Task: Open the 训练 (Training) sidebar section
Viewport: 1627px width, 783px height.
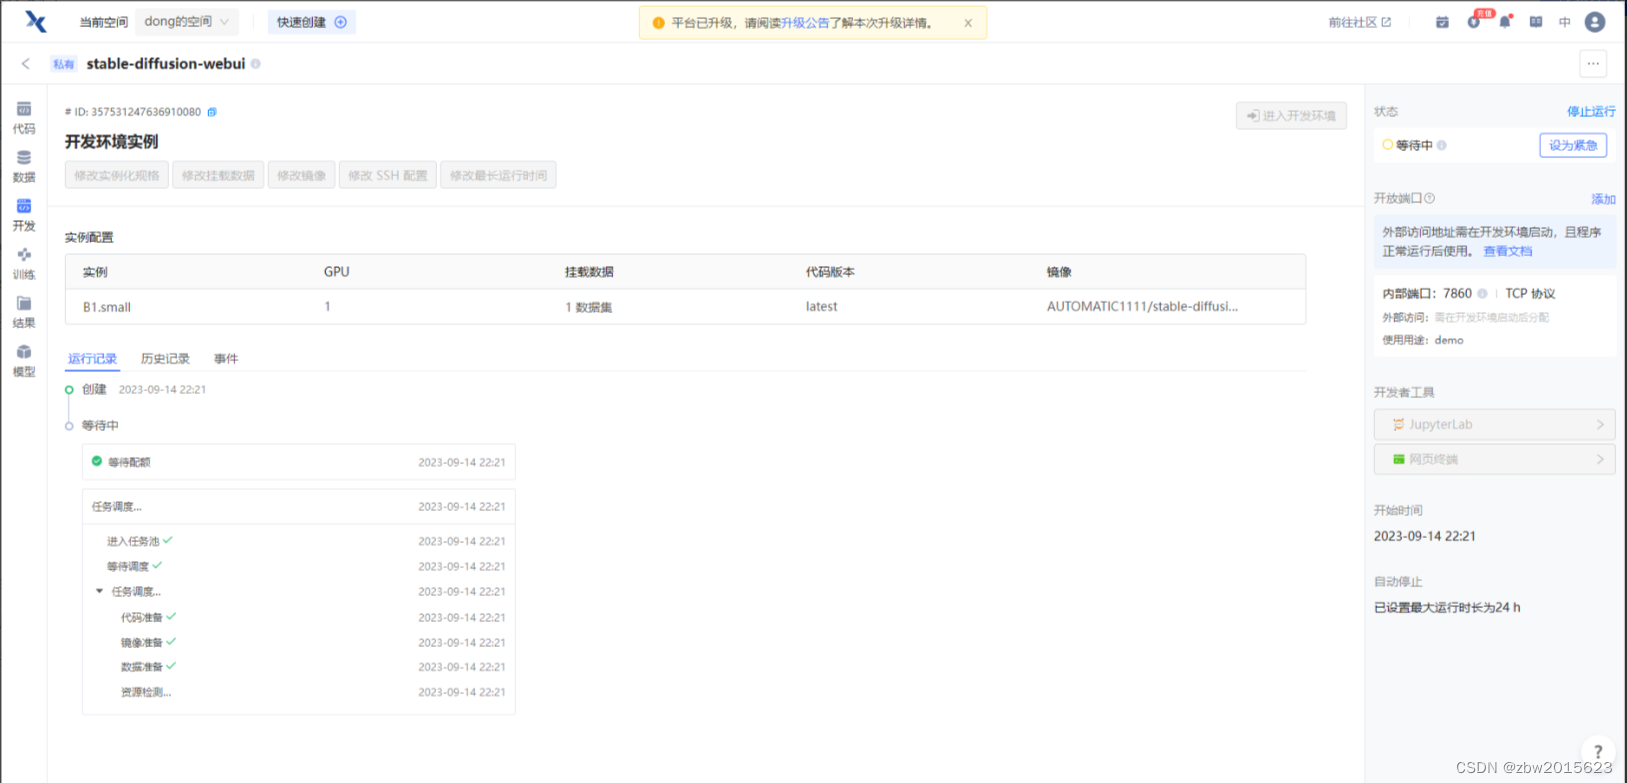Action: 24,264
